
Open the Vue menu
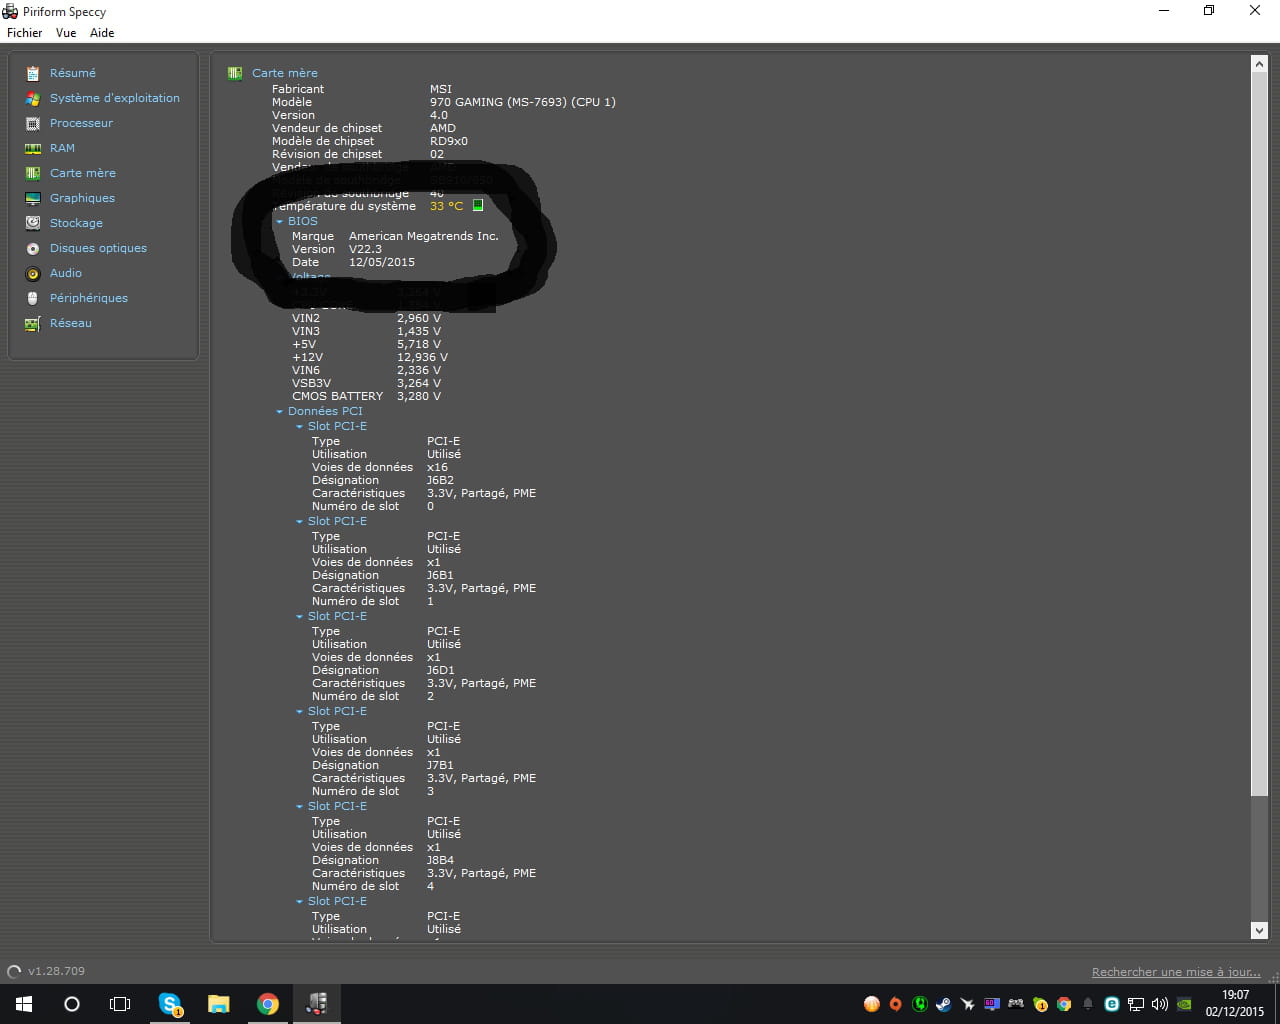[66, 33]
